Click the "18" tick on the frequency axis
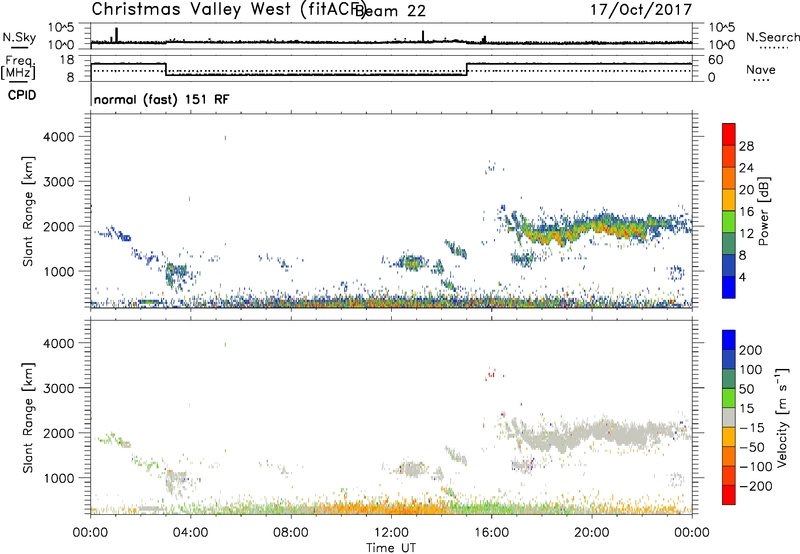This screenshot has width=800, height=554. [67, 60]
